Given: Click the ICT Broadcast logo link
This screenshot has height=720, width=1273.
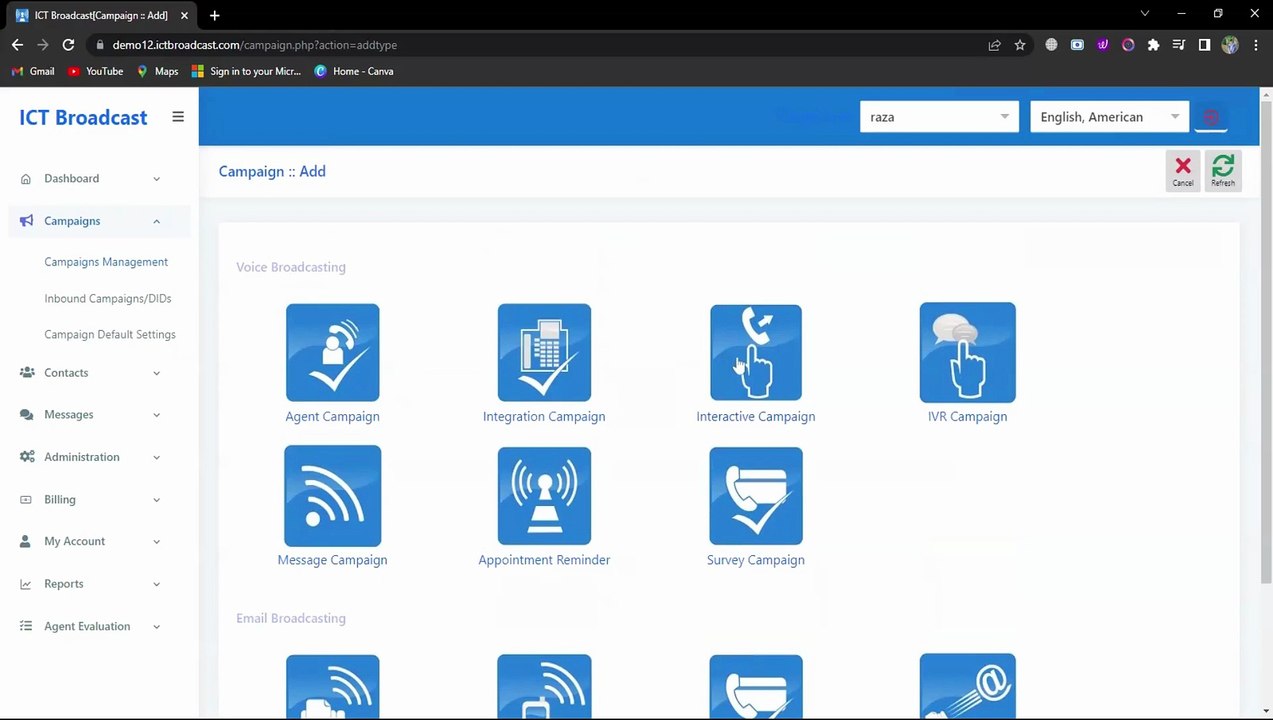Looking at the screenshot, I should 83,117.
